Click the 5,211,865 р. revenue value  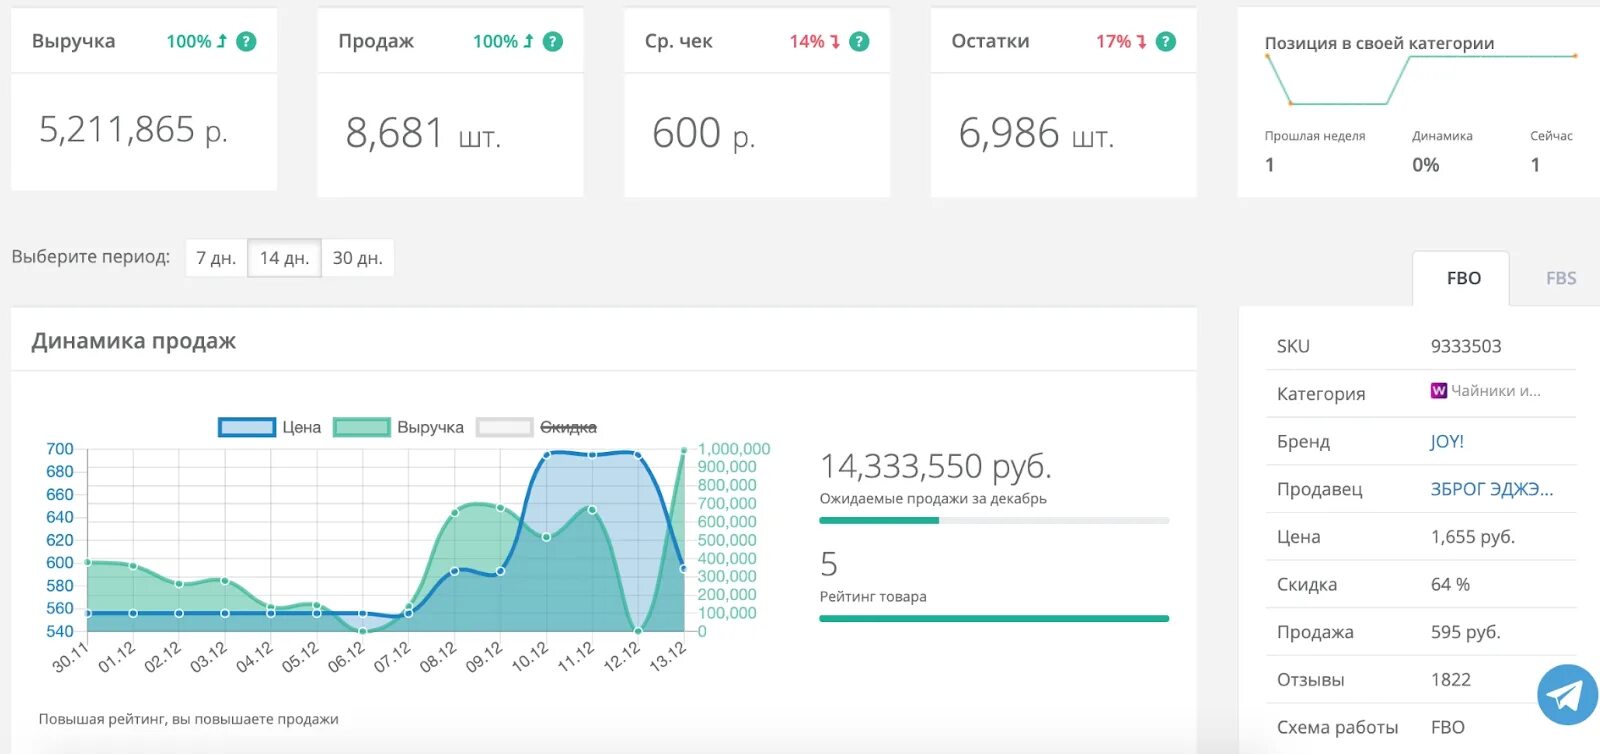134,130
